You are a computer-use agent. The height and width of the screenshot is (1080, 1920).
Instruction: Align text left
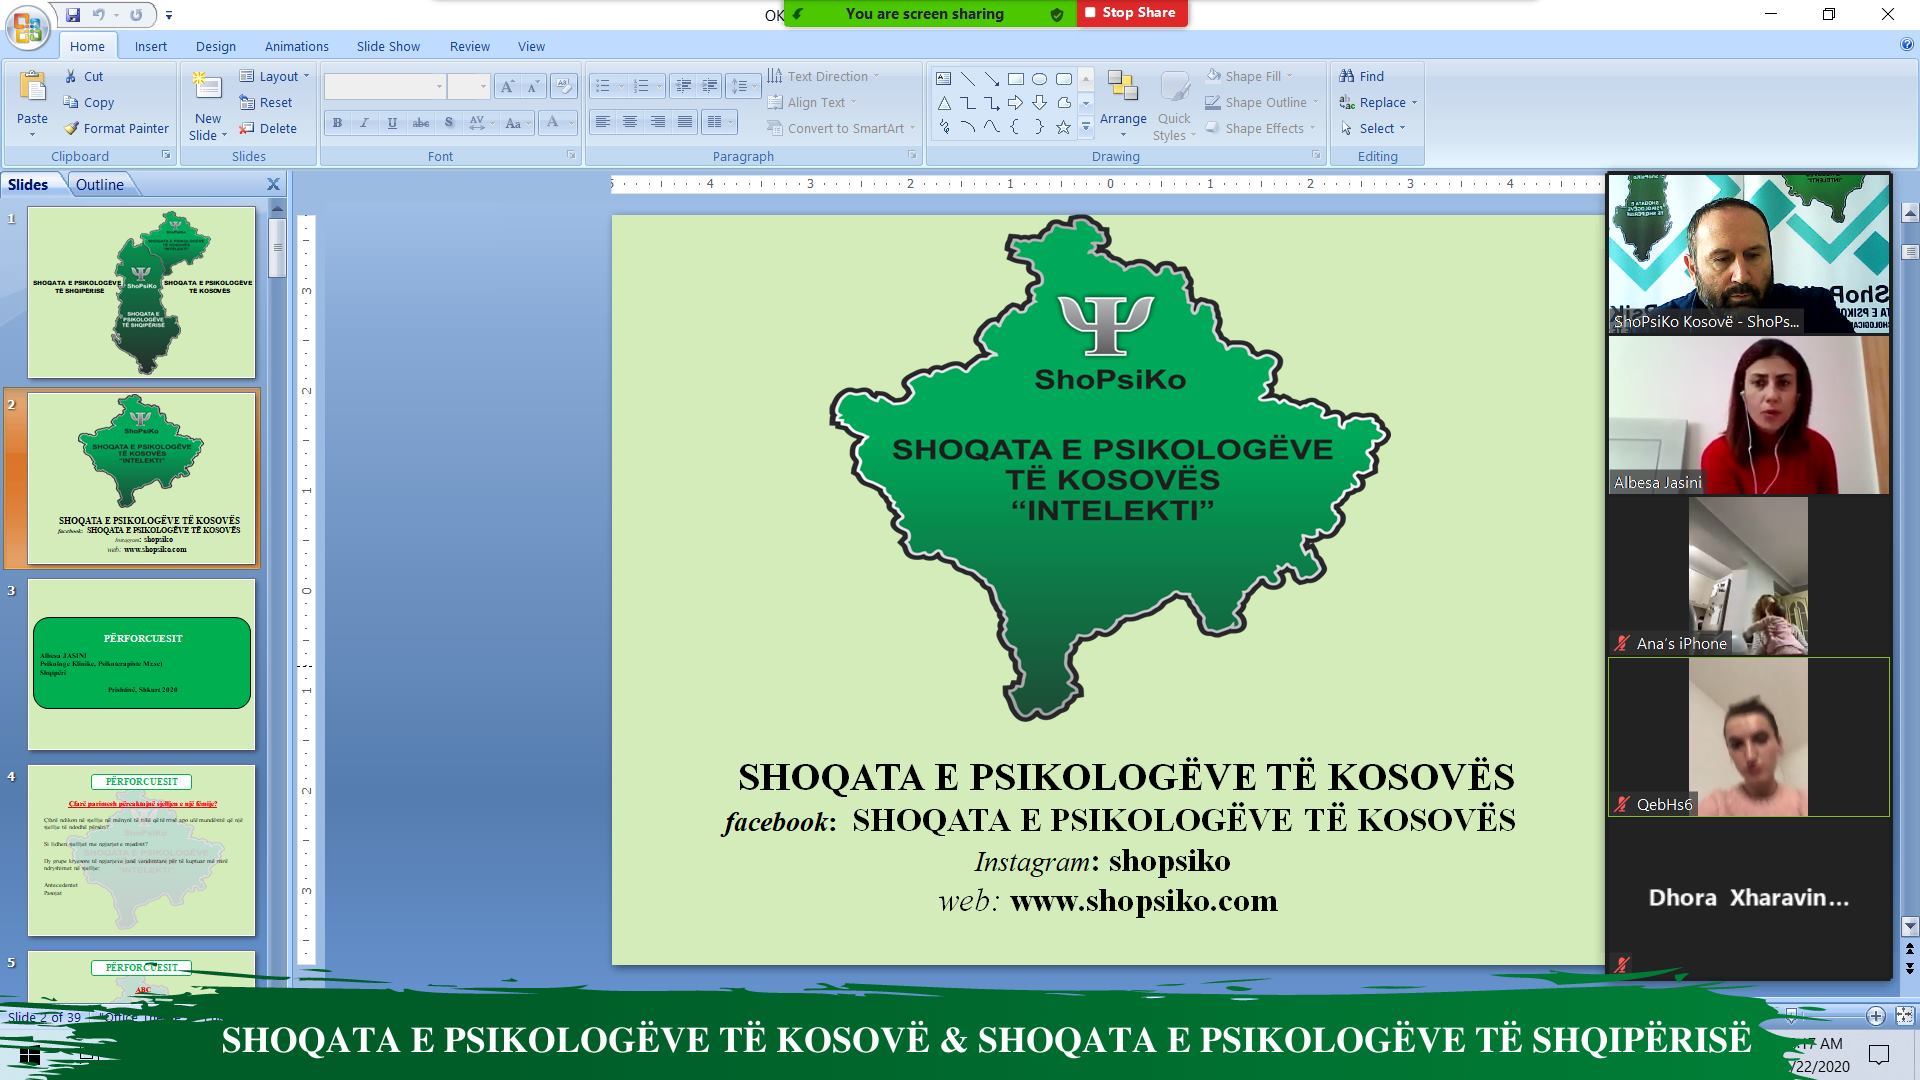pyautogui.click(x=602, y=122)
